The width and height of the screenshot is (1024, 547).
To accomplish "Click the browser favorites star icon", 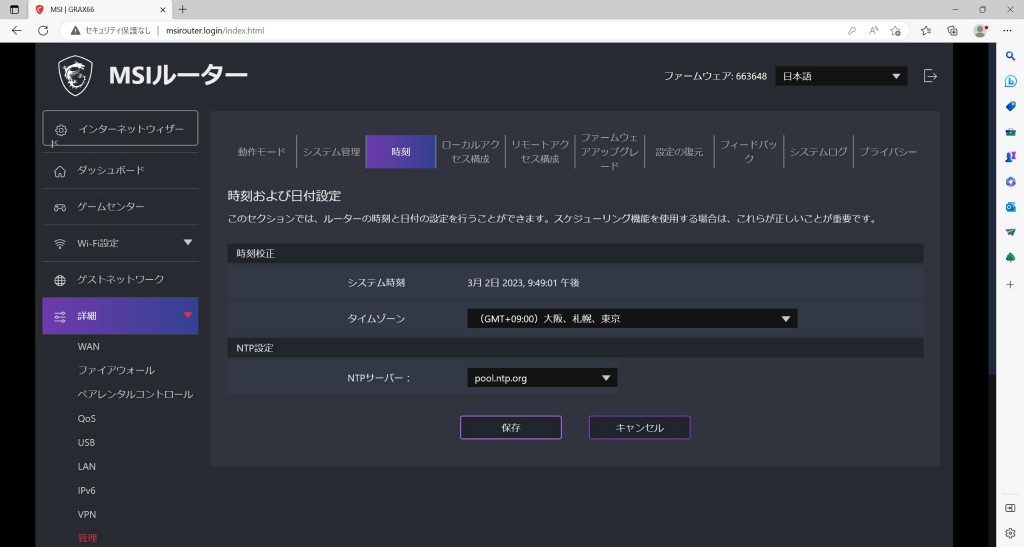I will point(895,31).
